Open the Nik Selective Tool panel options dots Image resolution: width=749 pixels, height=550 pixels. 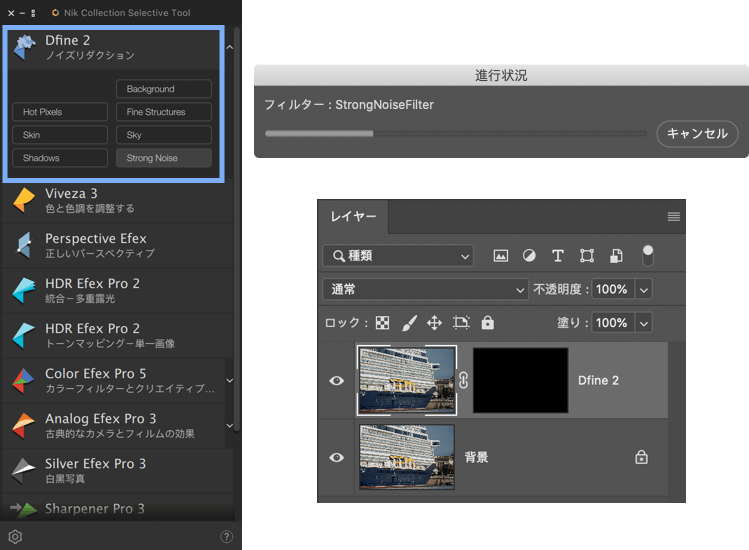tap(33, 13)
